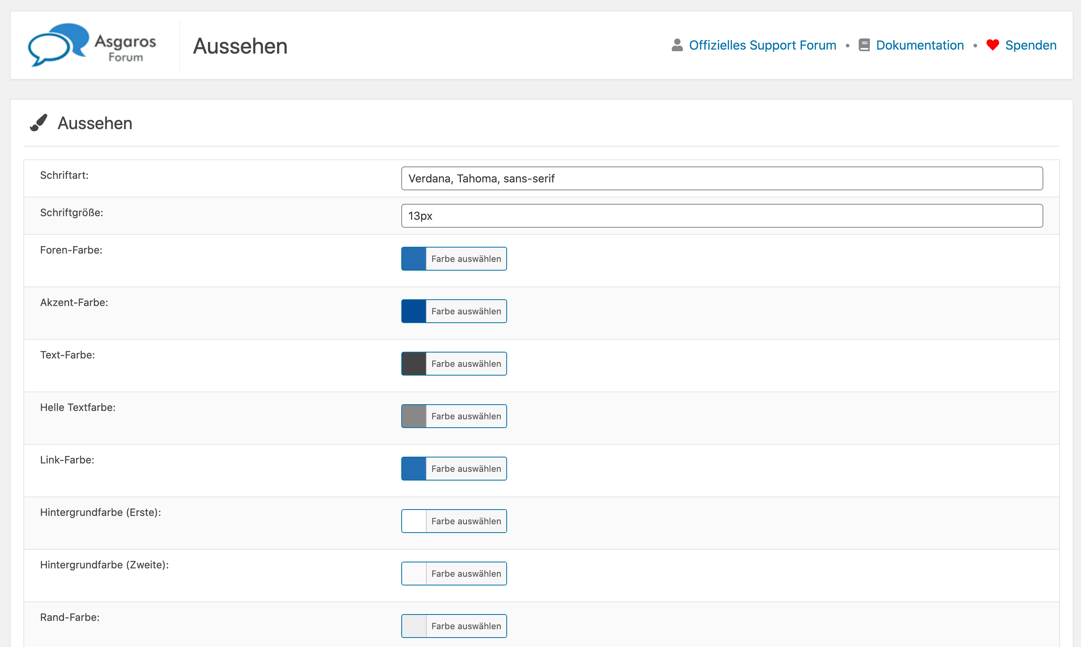The width and height of the screenshot is (1081, 647).
Task: Open the Spenden donation link
Action: (1031, 45)
